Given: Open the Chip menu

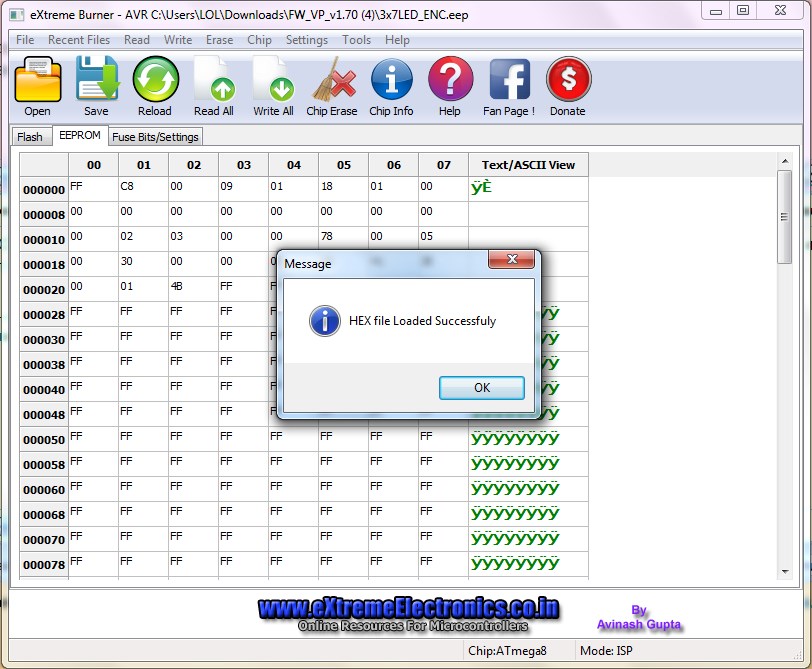Looking at the screenshot, I should click(259, 40).
